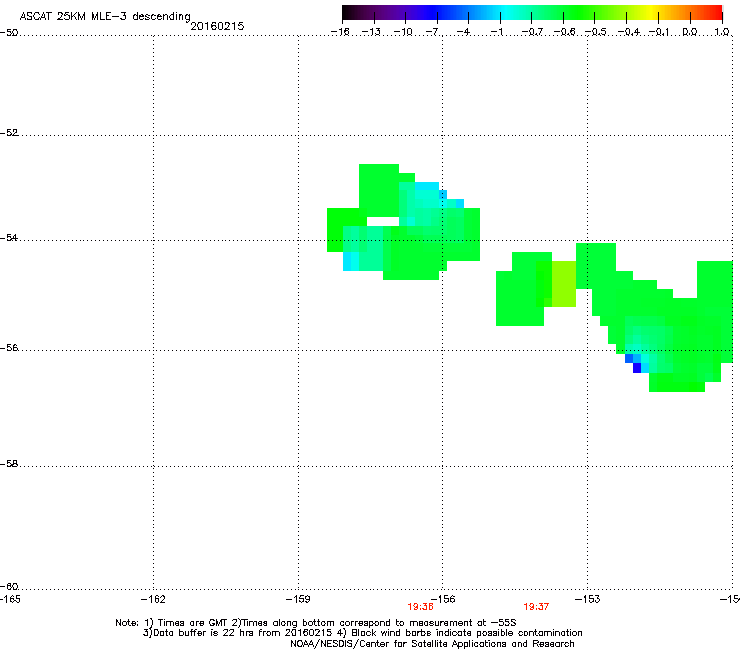Screen dimensions: 740x650
Task: Click the latitude label -60
Action: (9, 587)
